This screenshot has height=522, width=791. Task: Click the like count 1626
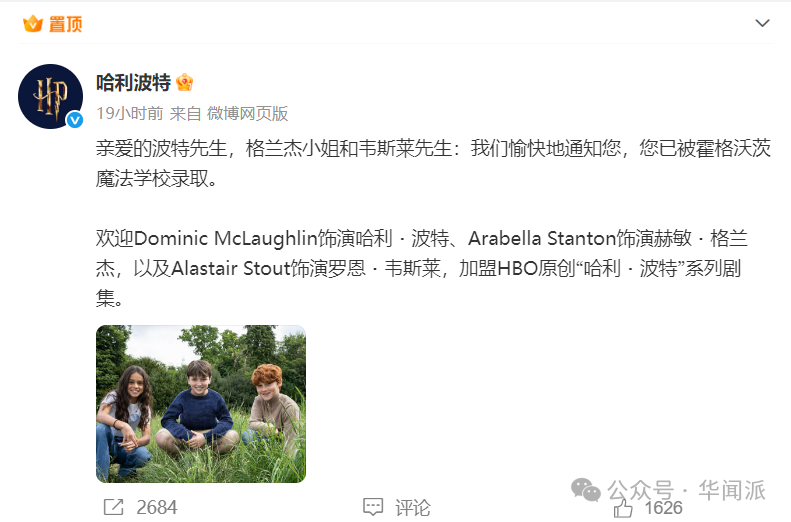tap(663, 508)
